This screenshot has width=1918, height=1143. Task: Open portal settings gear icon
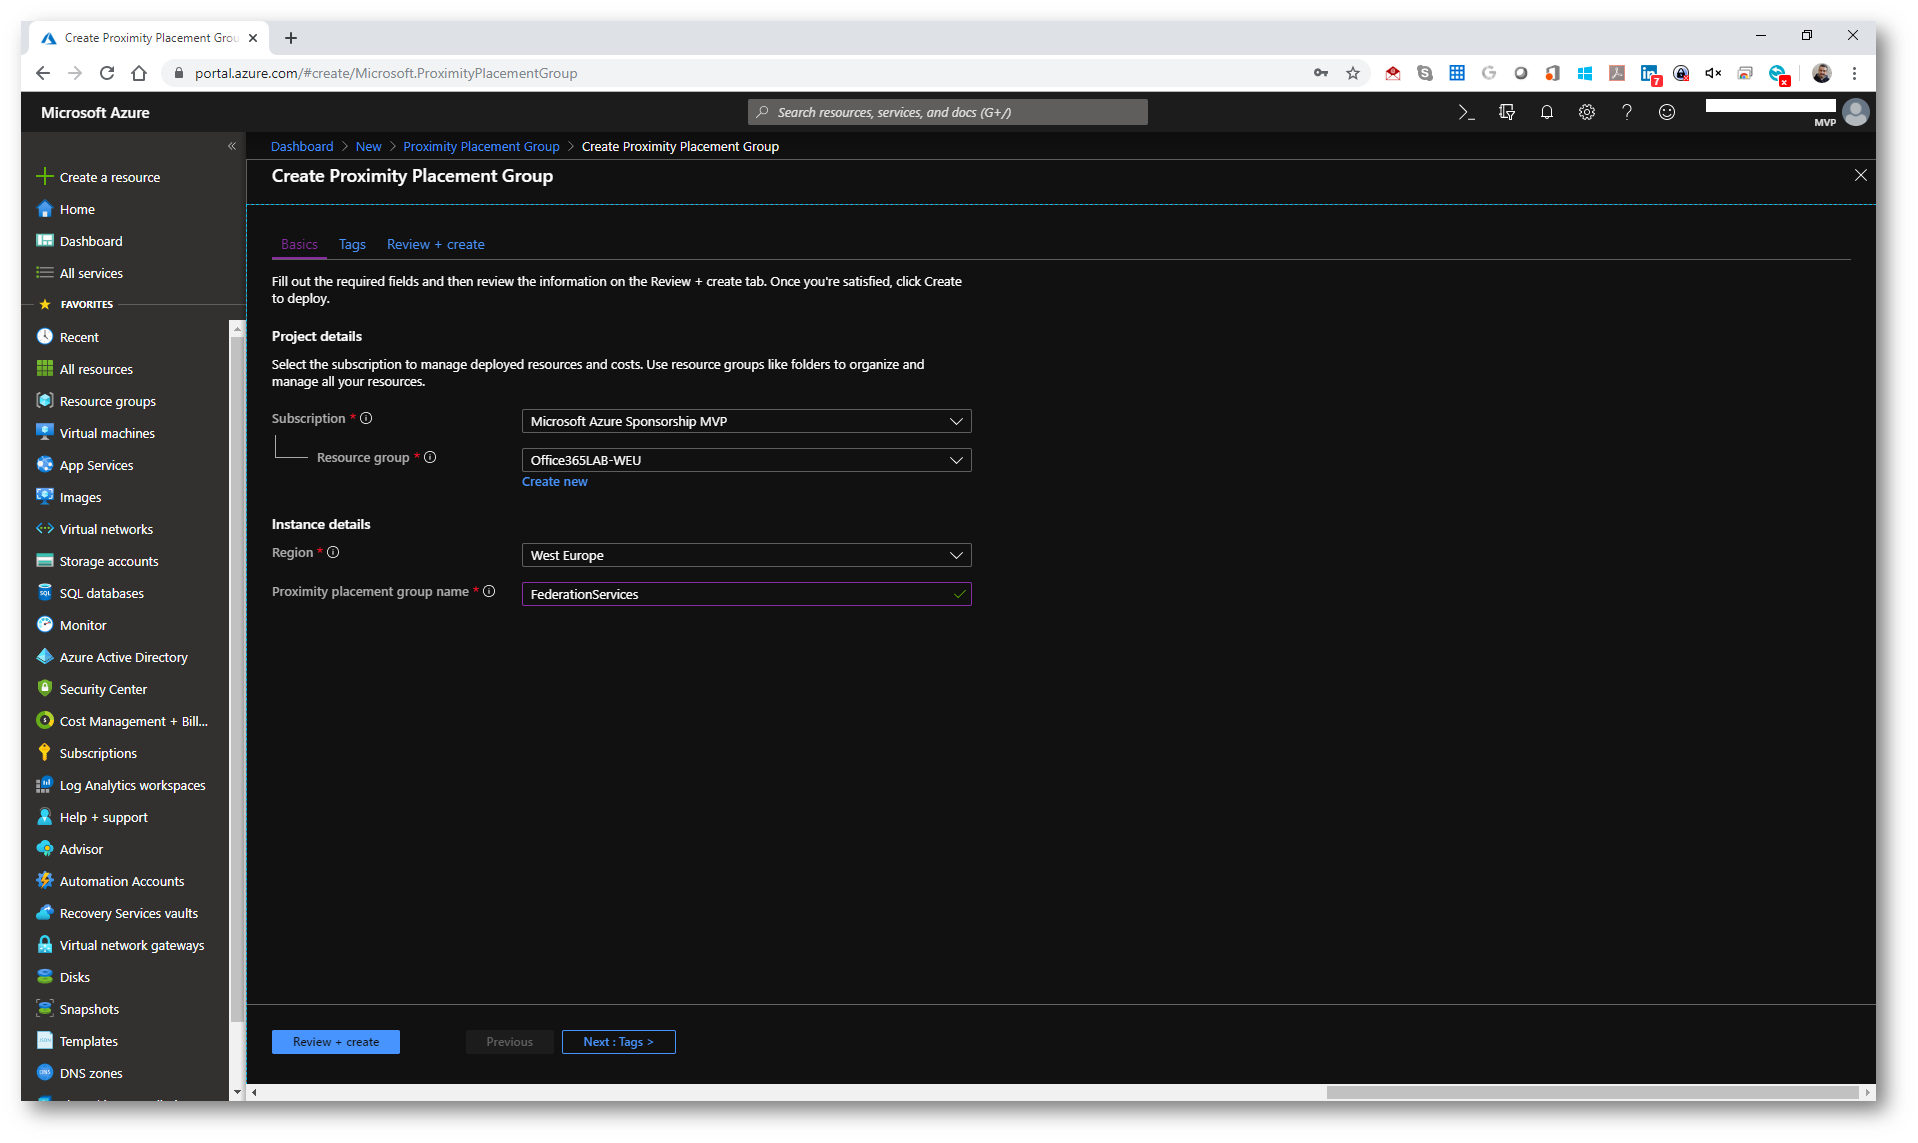click(1587, 112)
